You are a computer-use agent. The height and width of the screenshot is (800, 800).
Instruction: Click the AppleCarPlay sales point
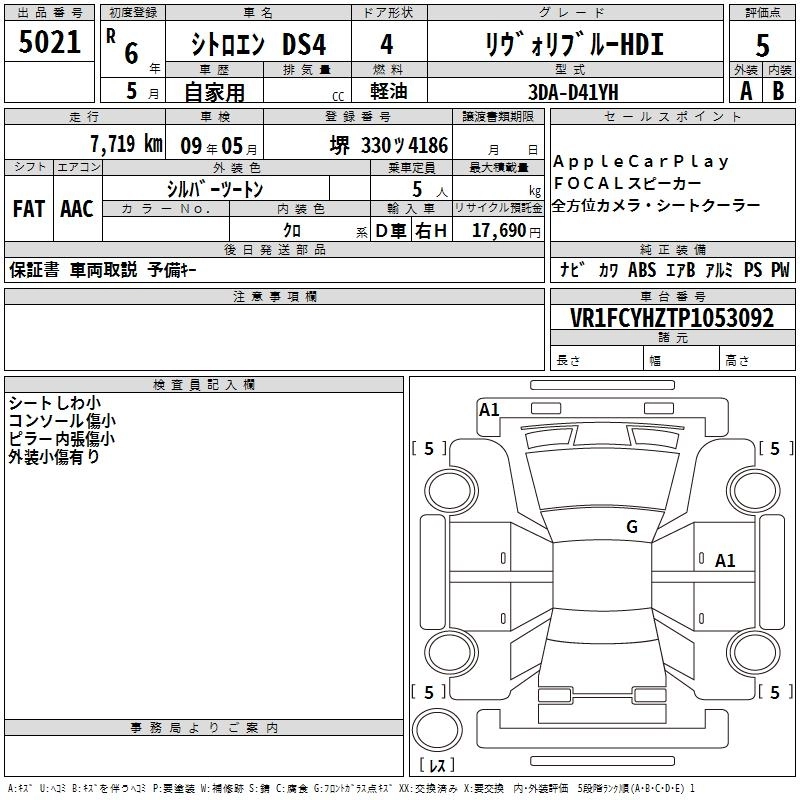pyautogui.click(x=641, y=161)
